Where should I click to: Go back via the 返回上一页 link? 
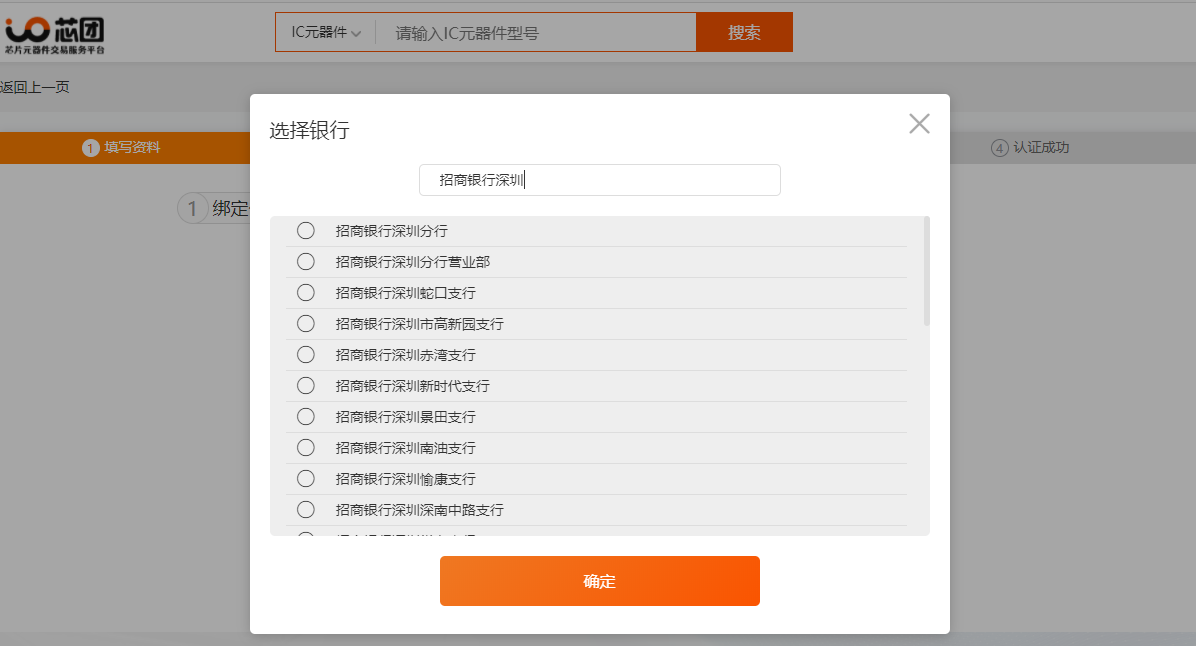[35, 87]
